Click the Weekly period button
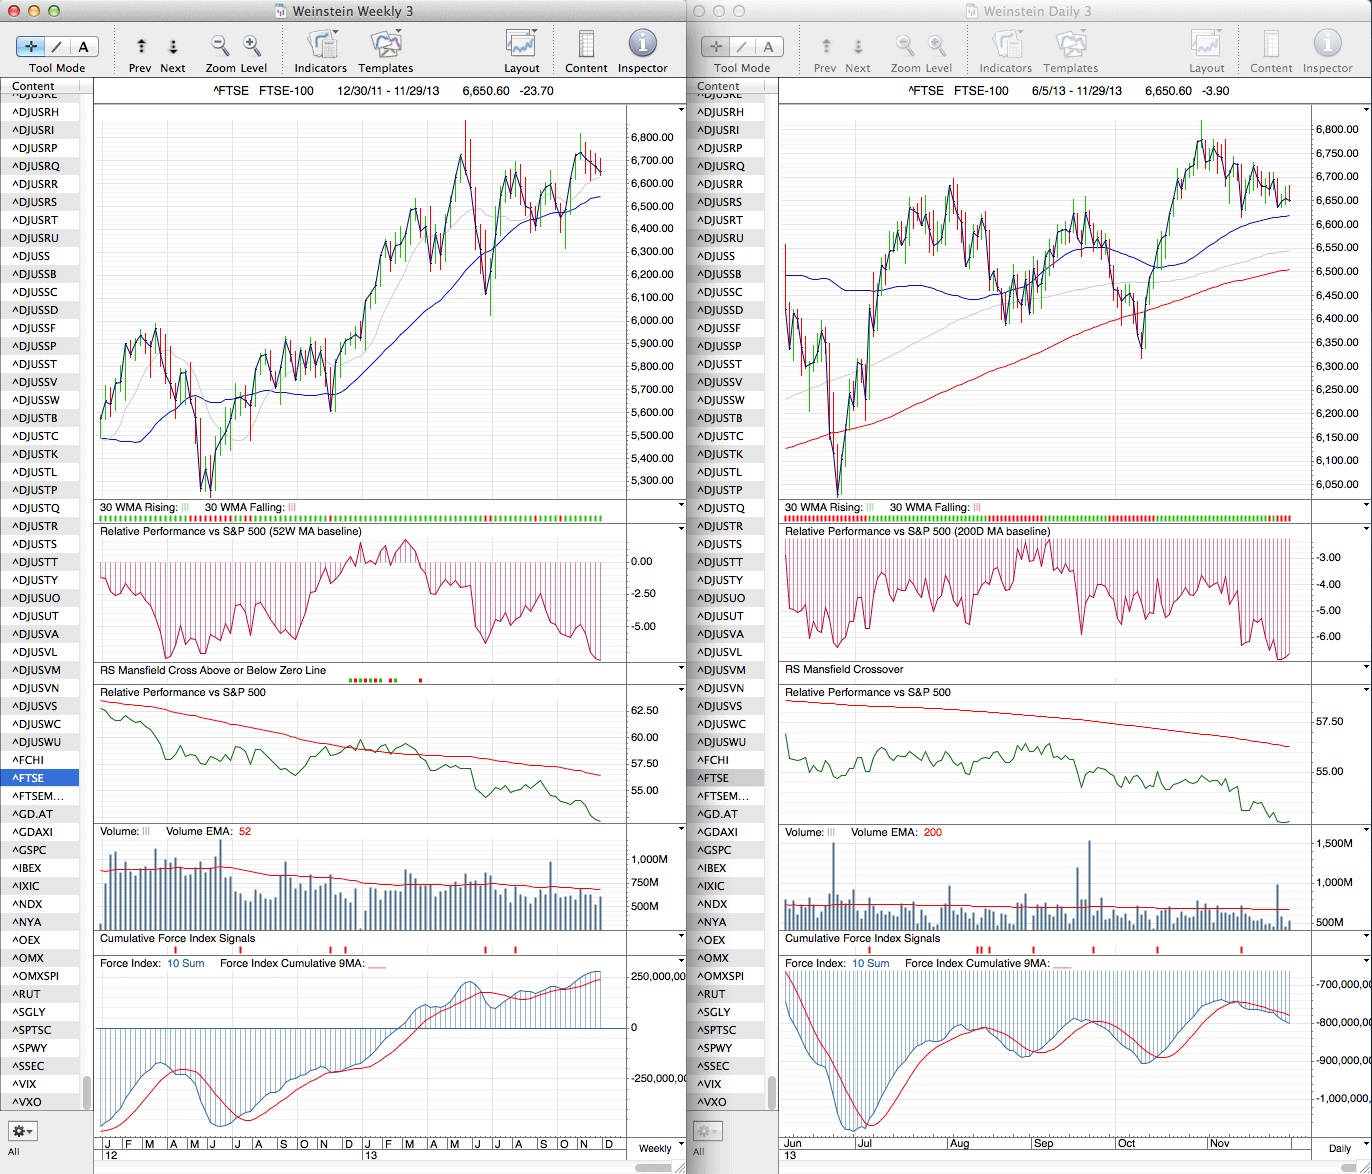This screenshot has width=1372, height=1174. point(655,1148)
